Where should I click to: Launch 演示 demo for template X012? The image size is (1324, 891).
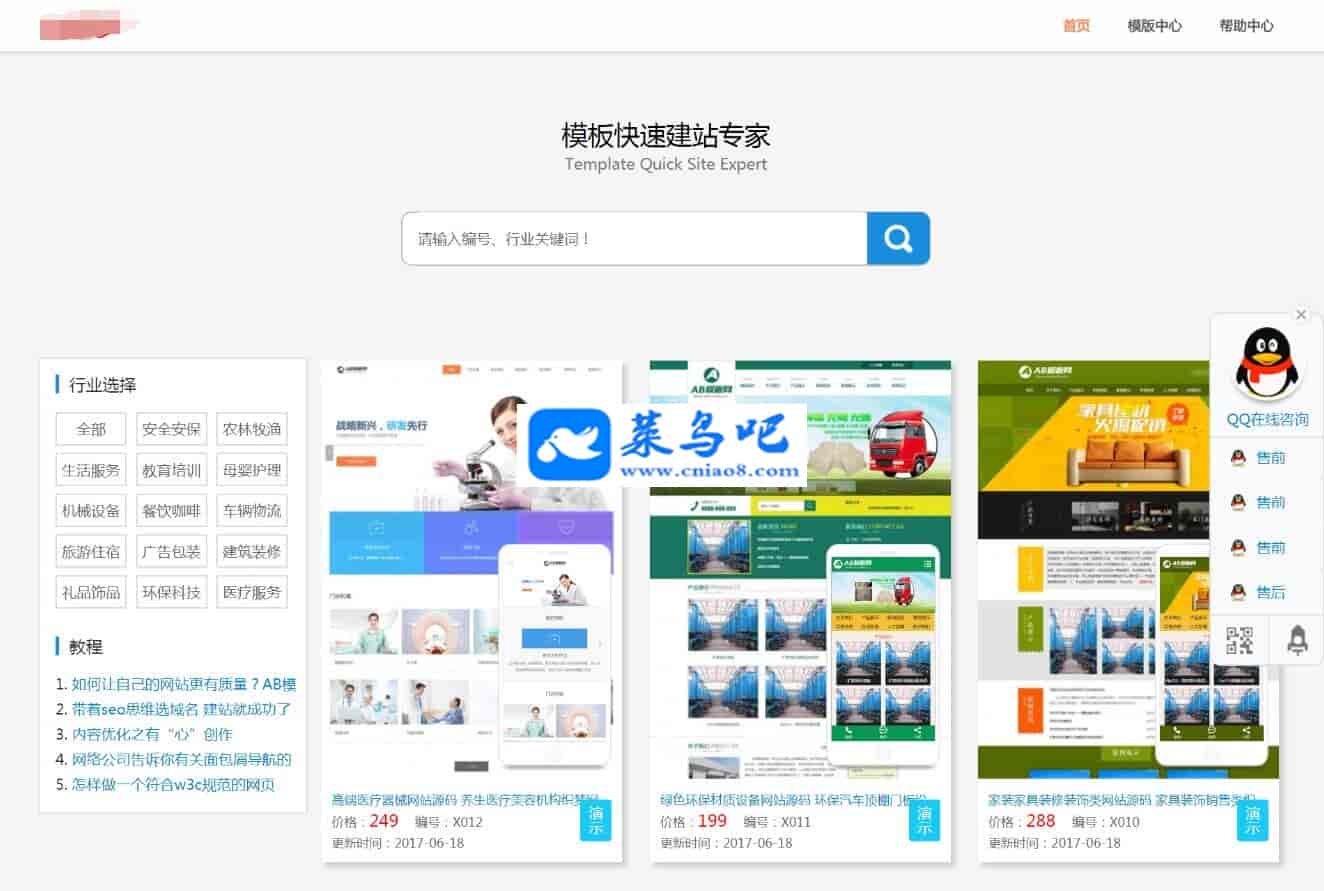click(596, 820)
